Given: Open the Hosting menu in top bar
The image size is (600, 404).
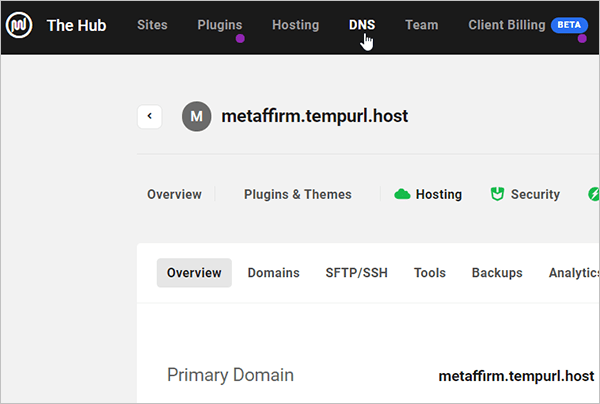Looking at the screenshot, I should tap(295, 25).
